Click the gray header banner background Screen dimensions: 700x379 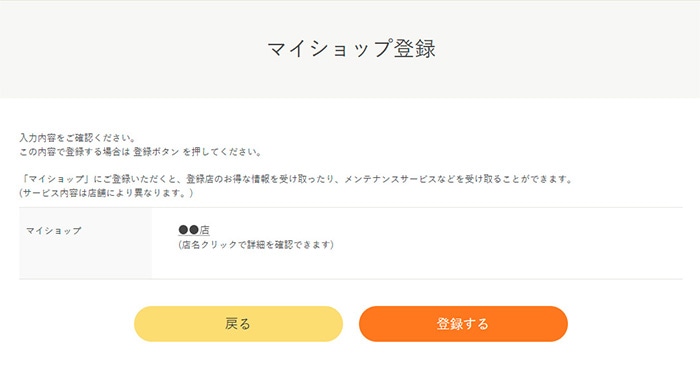(134, 49)
